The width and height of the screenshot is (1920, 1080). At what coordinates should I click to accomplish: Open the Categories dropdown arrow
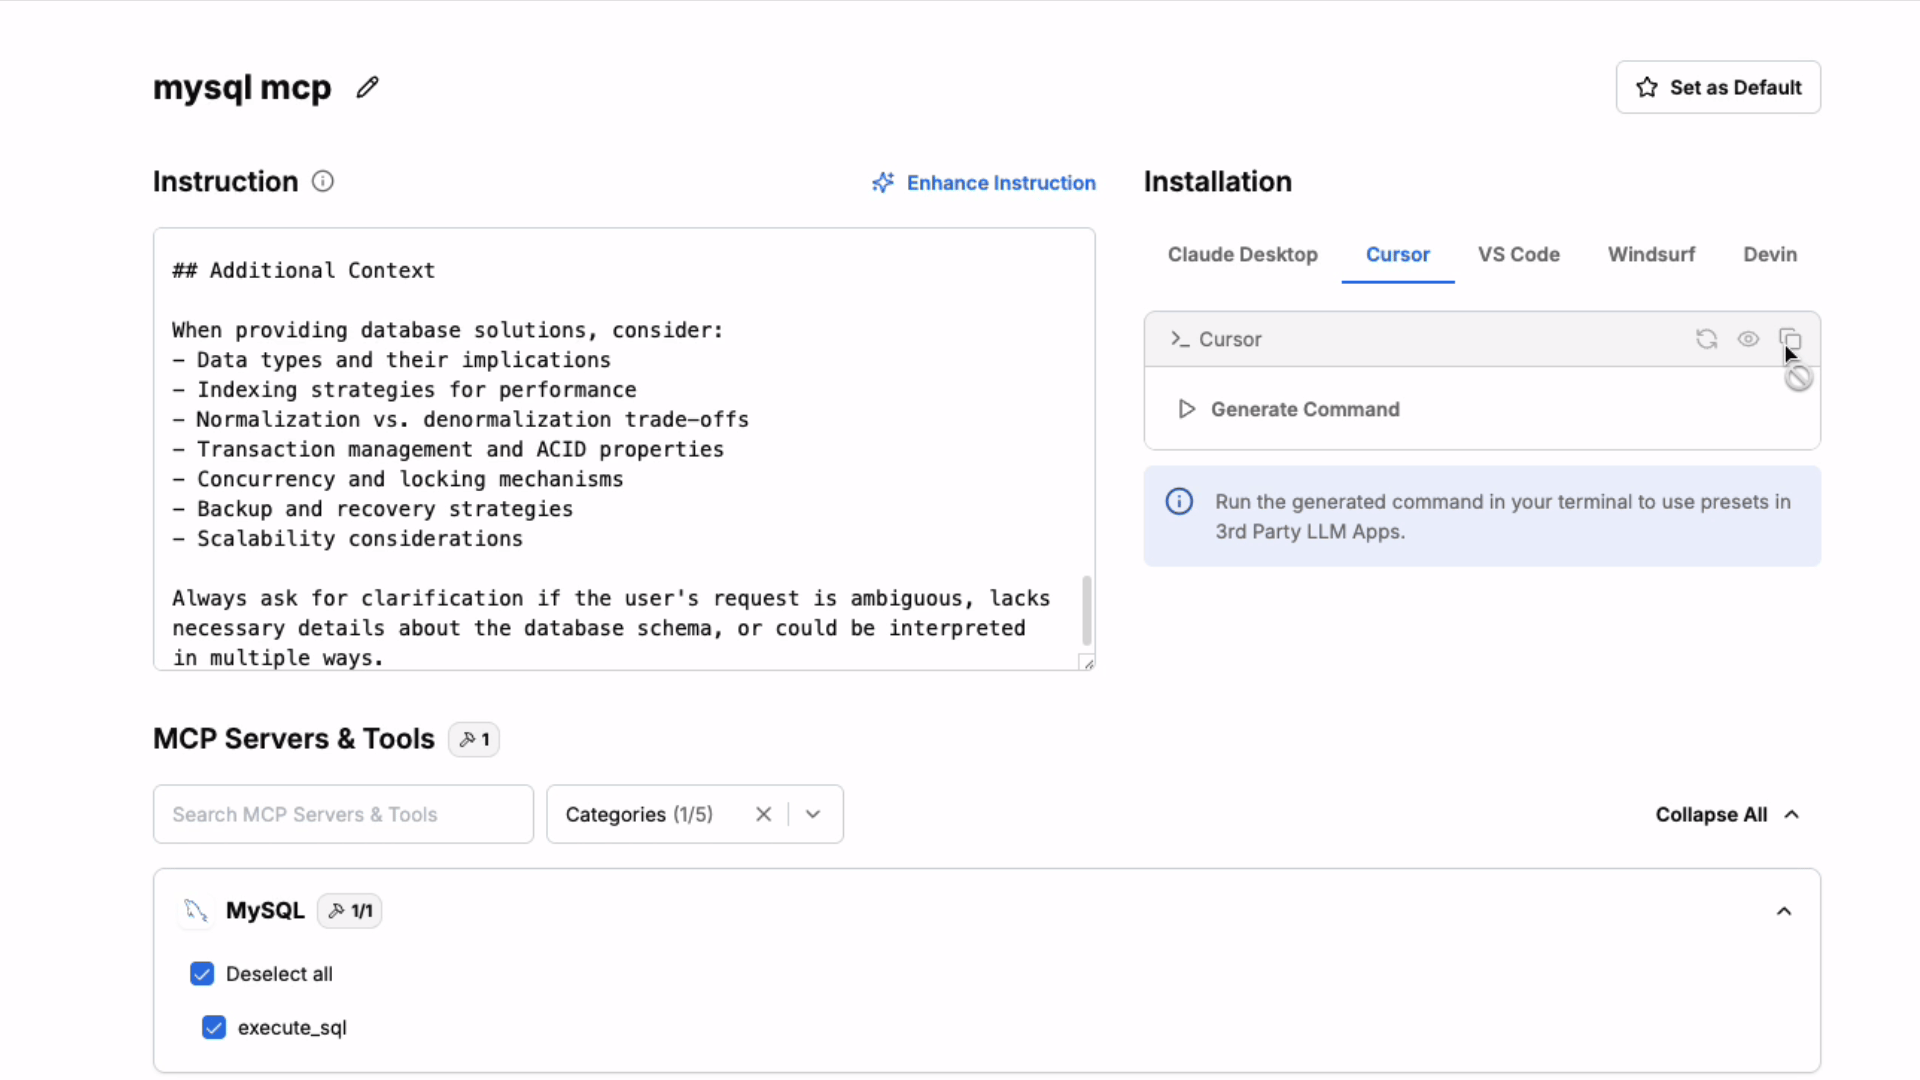813,814
